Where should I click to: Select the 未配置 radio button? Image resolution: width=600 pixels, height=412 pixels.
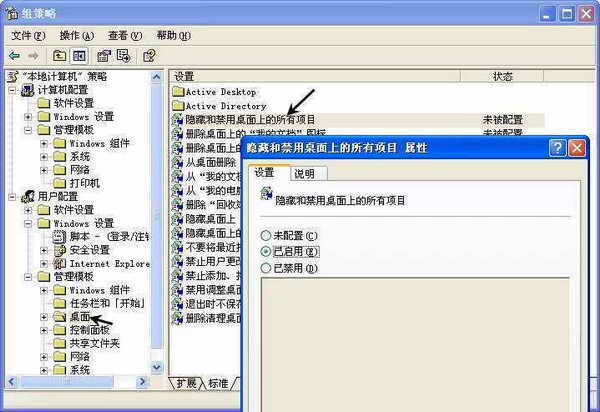(x=265, y=234)
